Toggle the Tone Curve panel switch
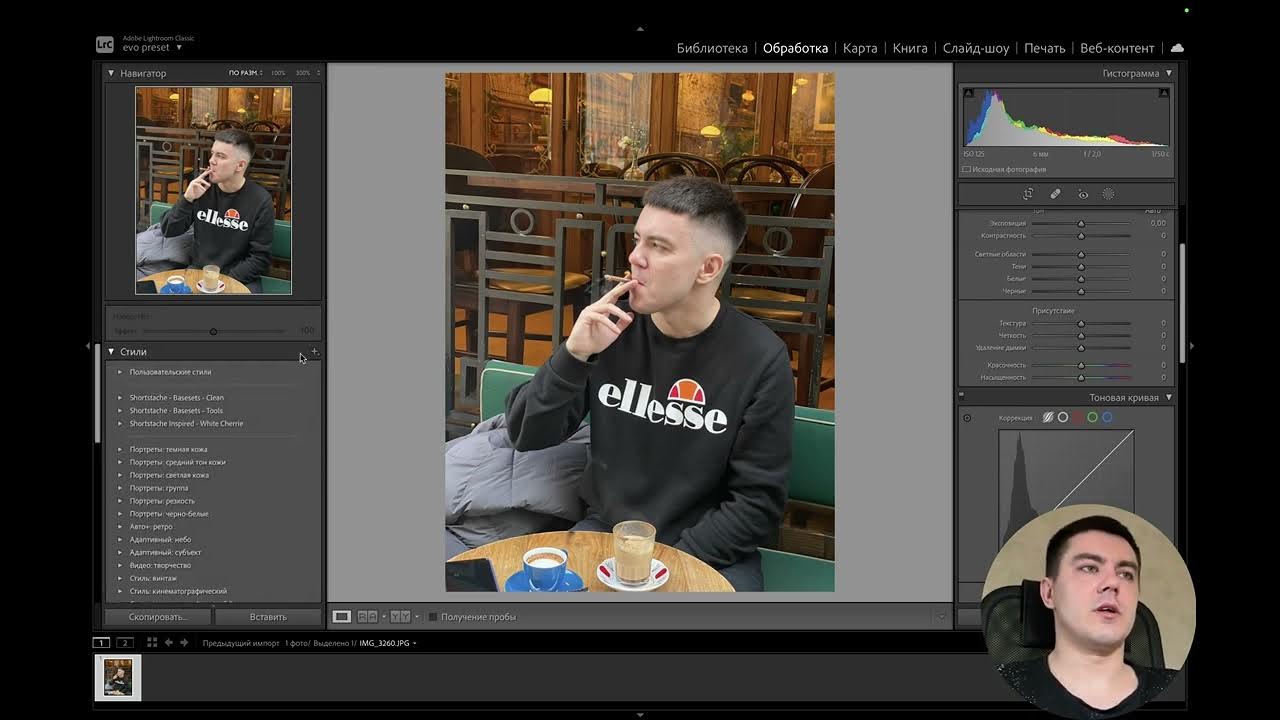The height and width of the screenshot is (720, 1280). click(962, 395)
